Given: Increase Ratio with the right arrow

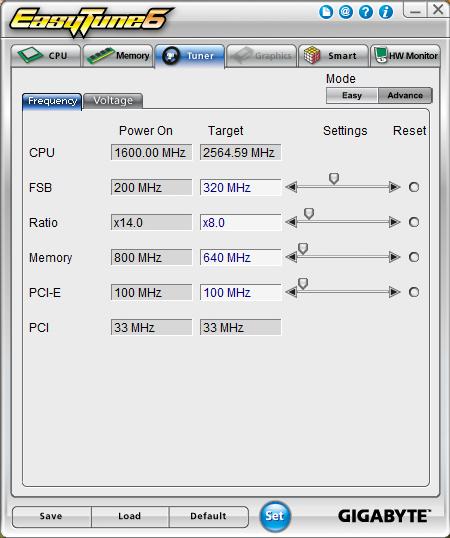Looking at the screenshot, I should coord(395,222).
